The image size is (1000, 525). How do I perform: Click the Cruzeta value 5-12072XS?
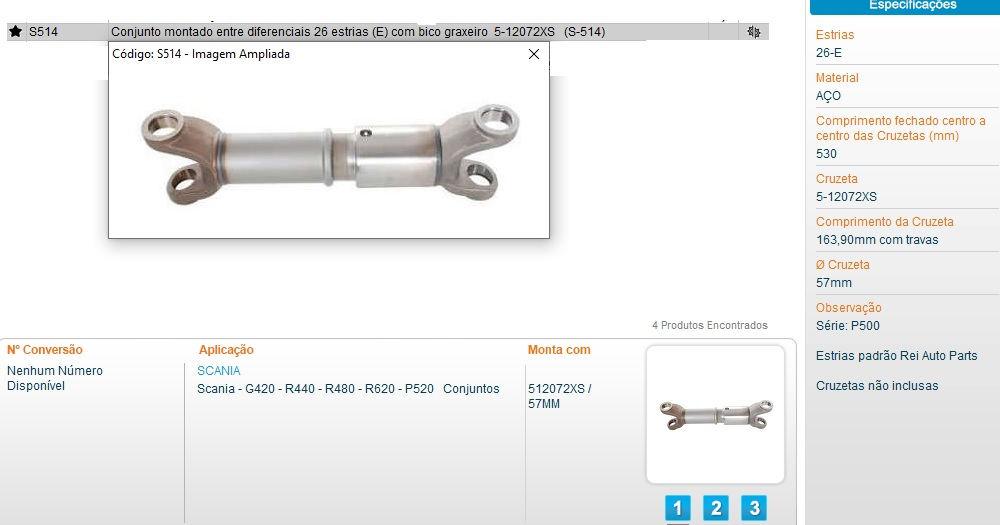pyautogui.click(x=846, y=196)
